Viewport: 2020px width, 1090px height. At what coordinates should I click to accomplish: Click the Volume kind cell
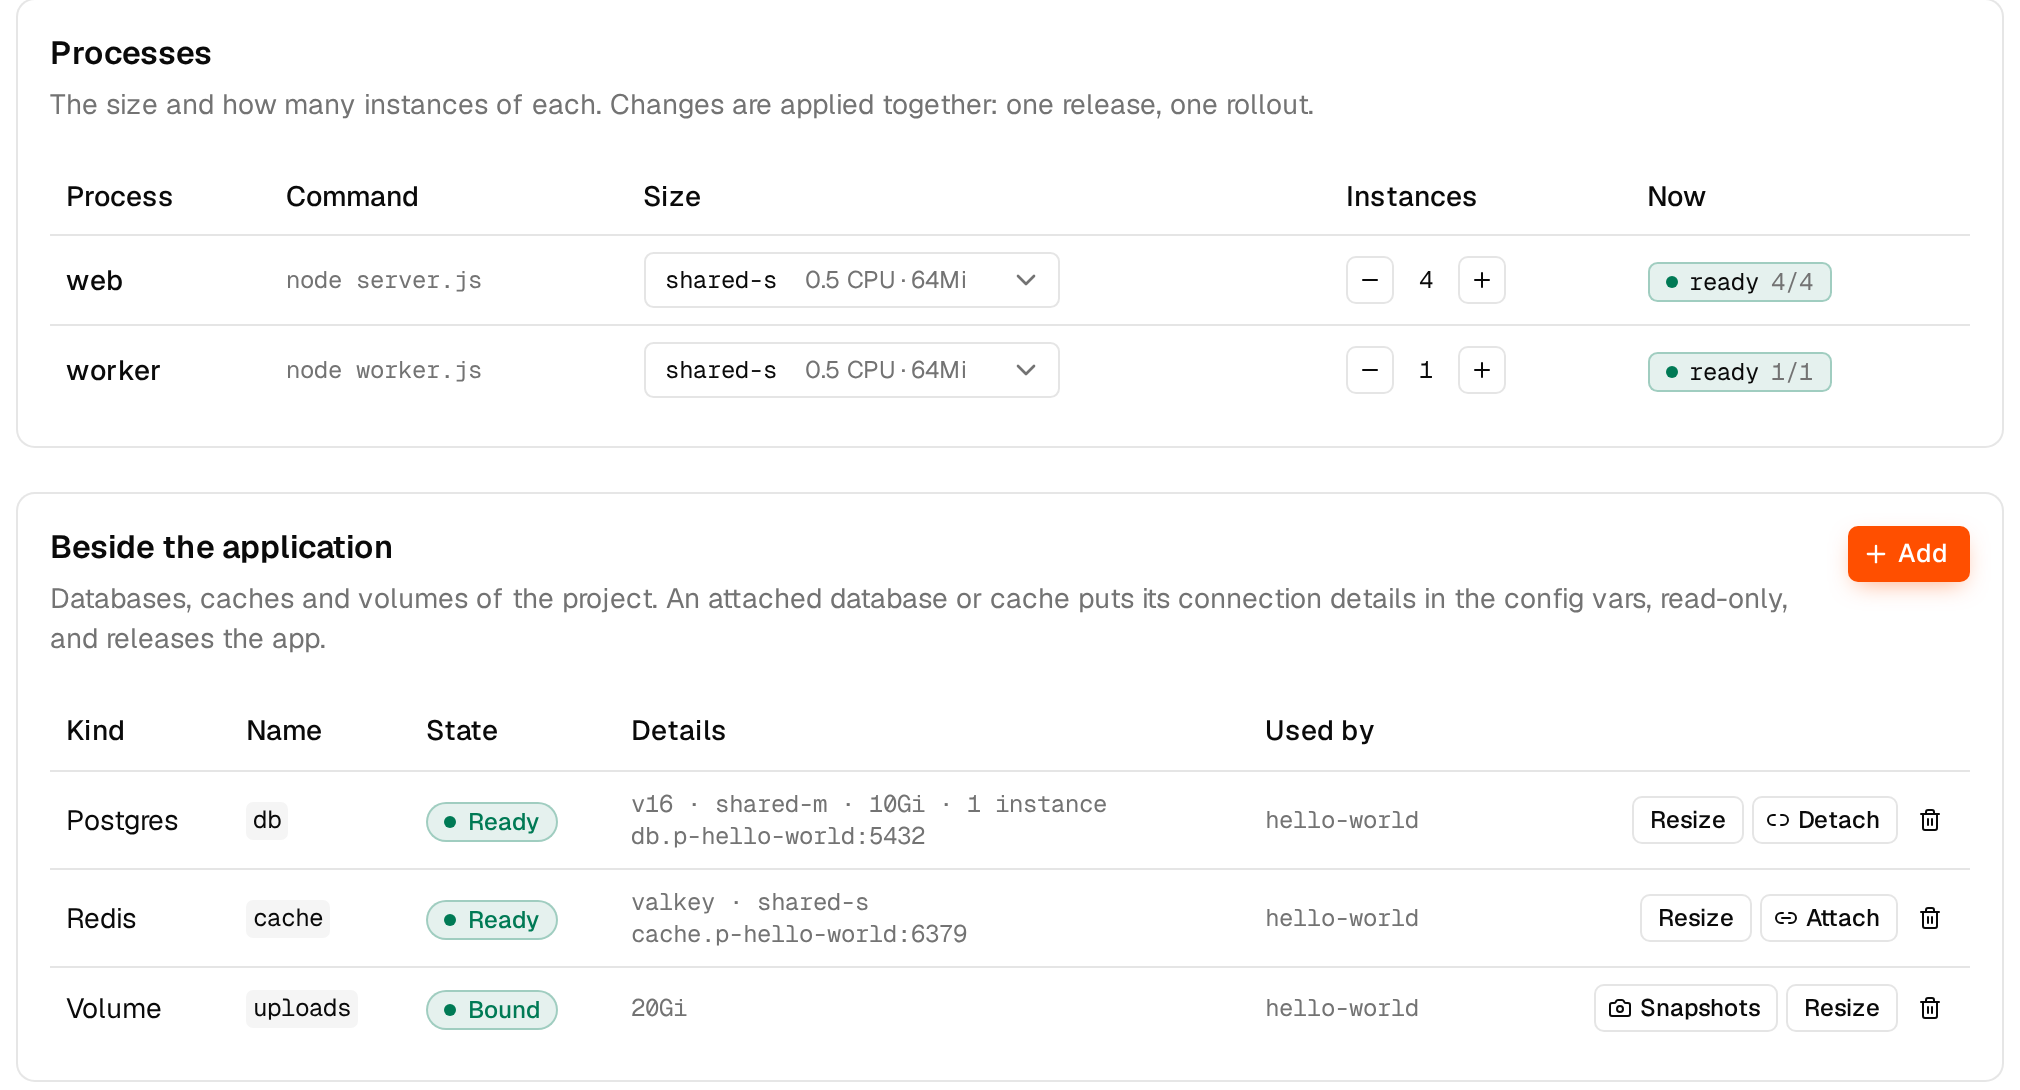pyautogui.click(x=114, y=1009)
